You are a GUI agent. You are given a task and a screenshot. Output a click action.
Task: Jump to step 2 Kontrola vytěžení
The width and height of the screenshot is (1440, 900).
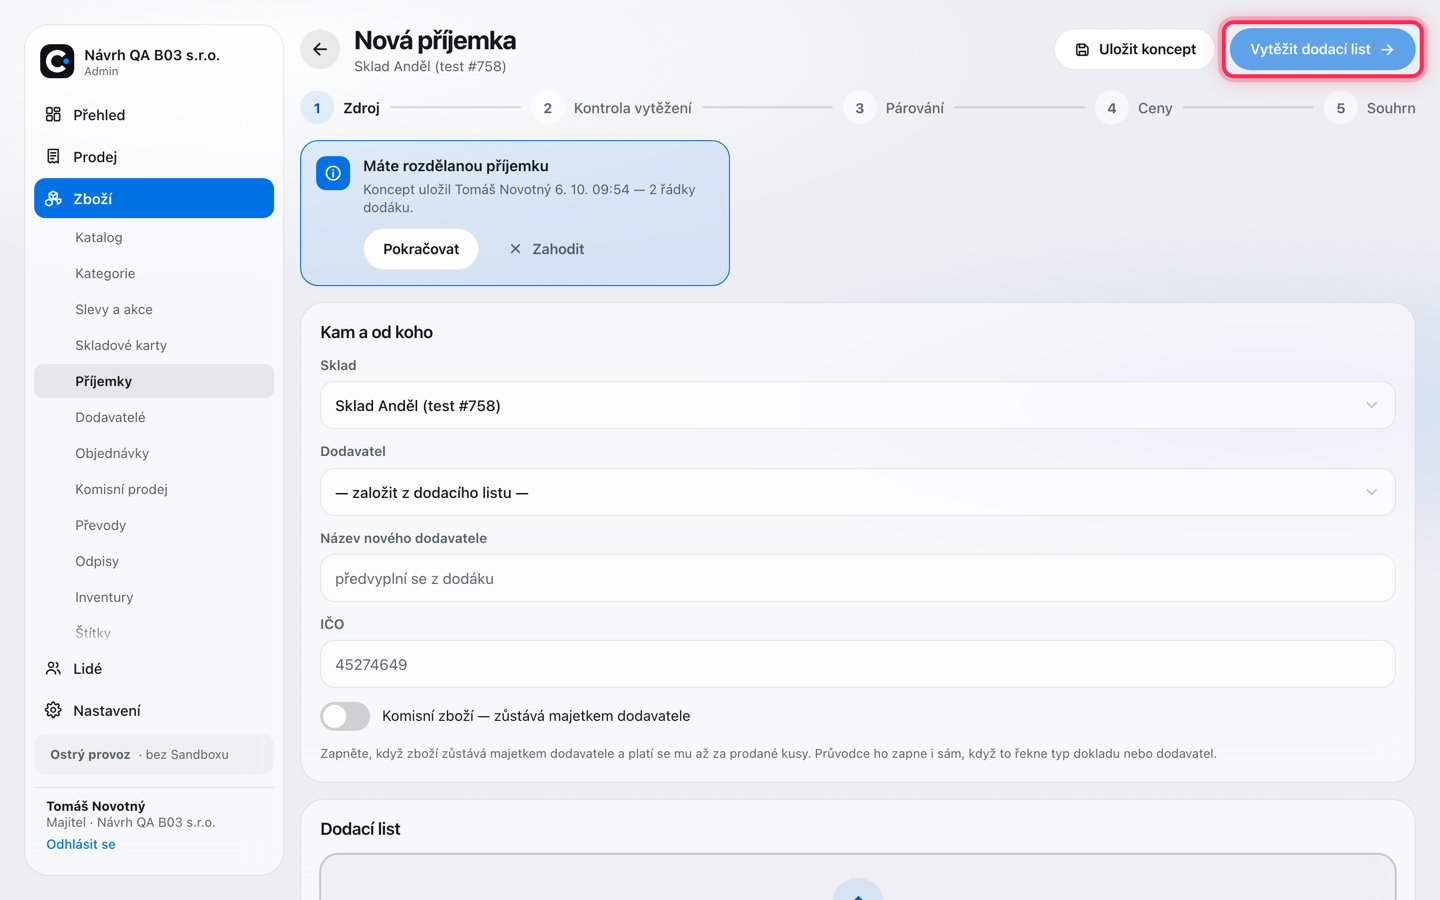611,108
